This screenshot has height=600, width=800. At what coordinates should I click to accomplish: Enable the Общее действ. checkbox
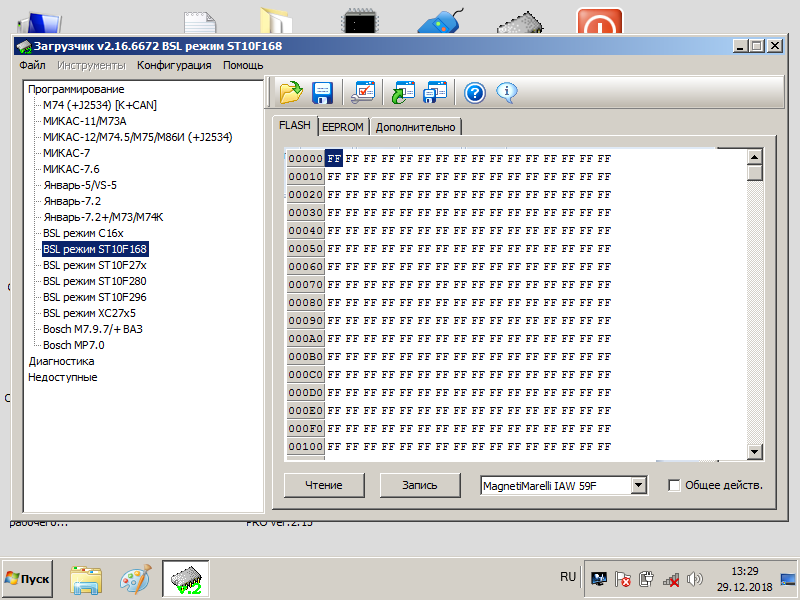(x=674, y=485)
